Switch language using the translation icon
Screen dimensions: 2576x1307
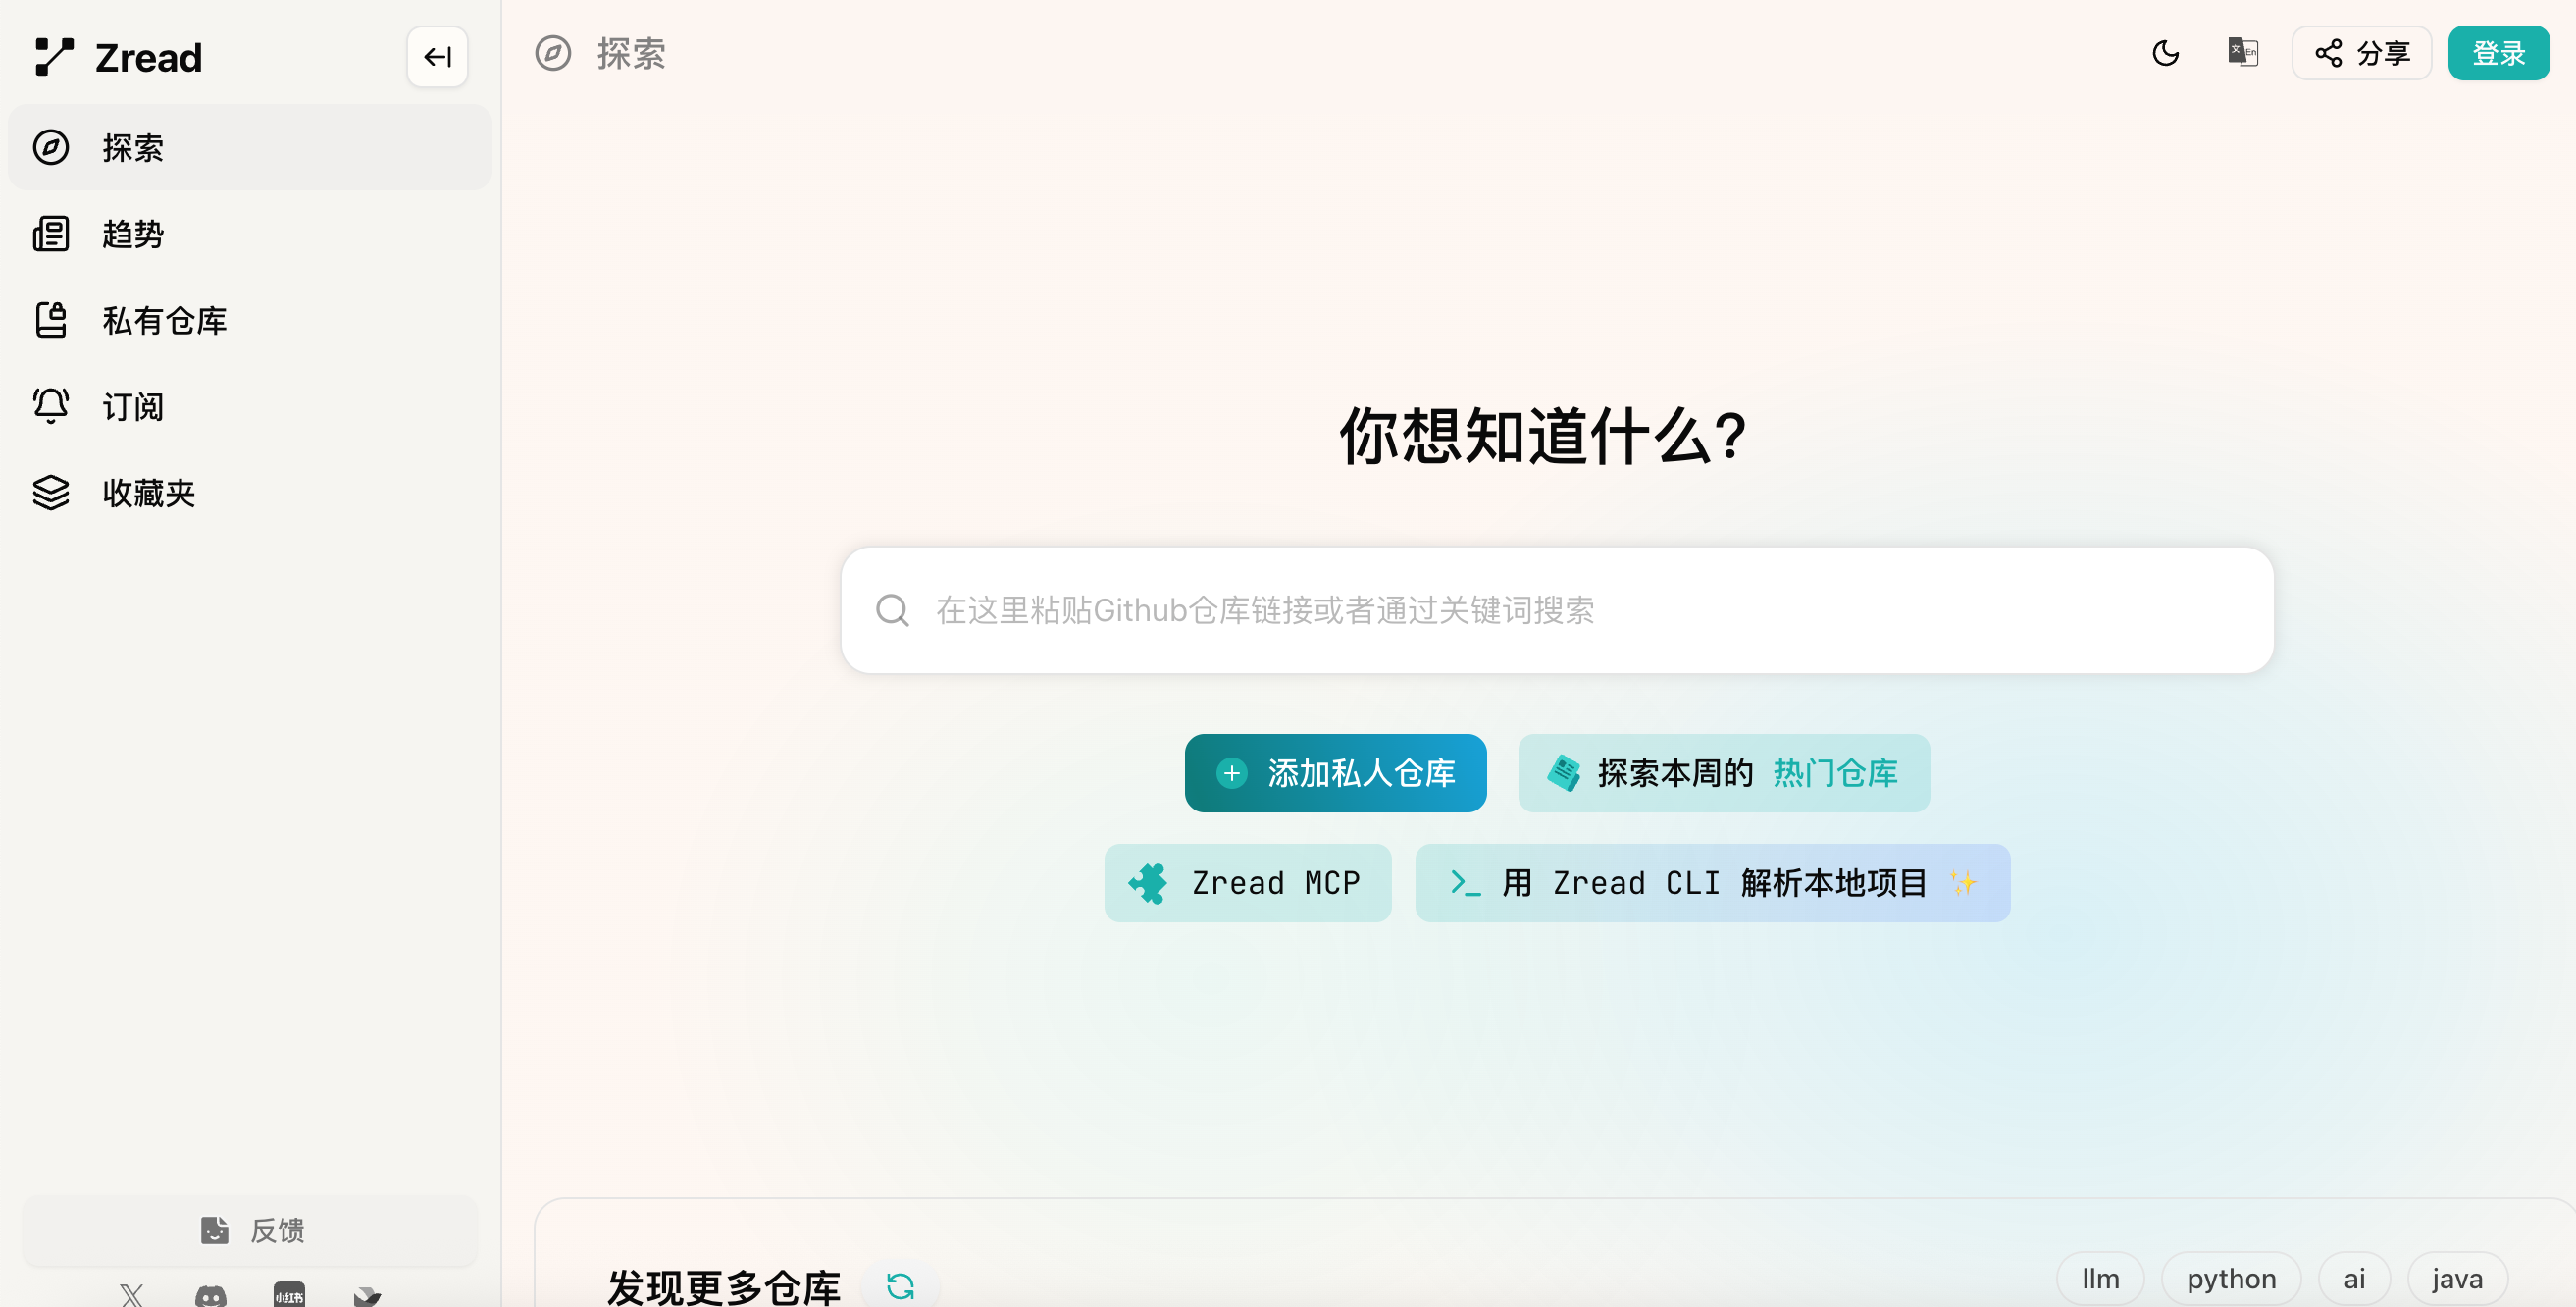(x=2243, y=53)
